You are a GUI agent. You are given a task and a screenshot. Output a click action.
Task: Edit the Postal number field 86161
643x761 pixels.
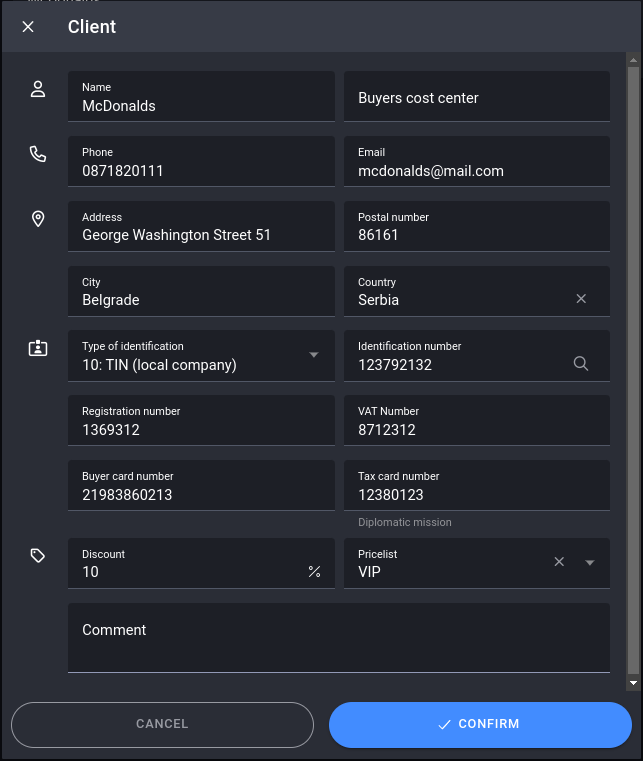pyautogui.click(x=477, y=226)
